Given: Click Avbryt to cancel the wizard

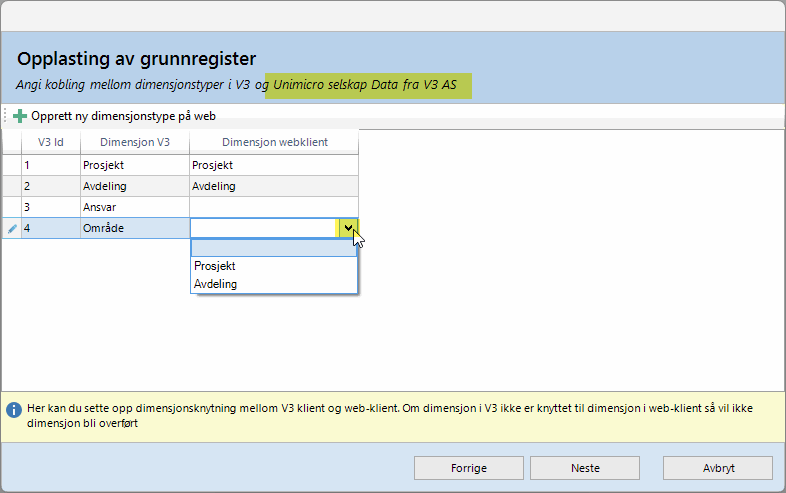Looking at the screenshot, I should point(717,468).
